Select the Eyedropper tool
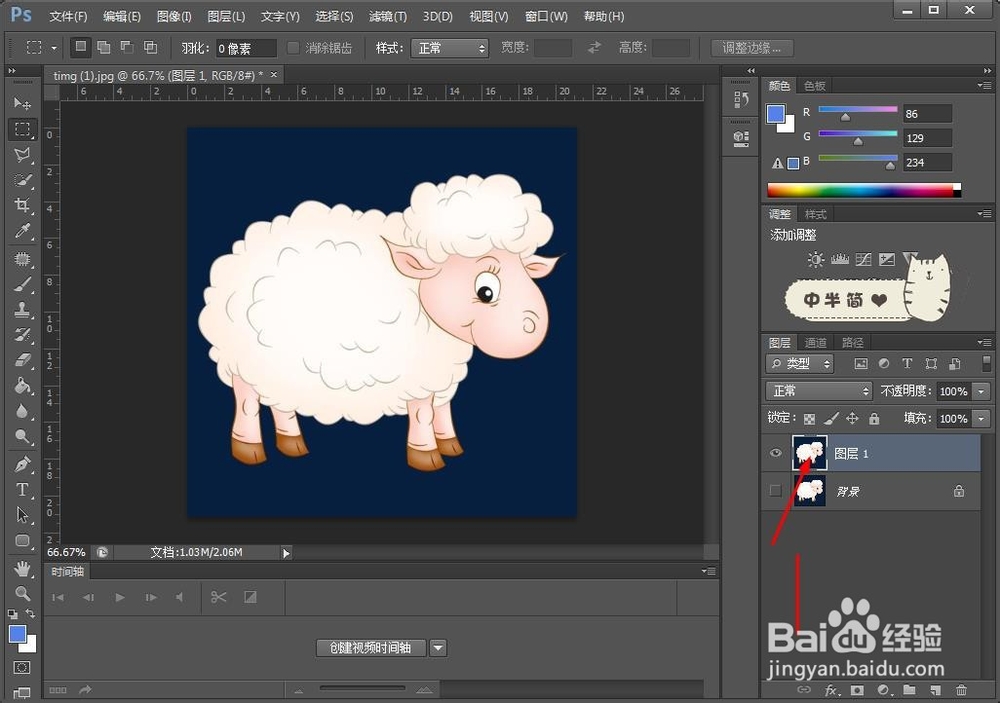Viewport: 1000px width, 703px height. (22, 230)
